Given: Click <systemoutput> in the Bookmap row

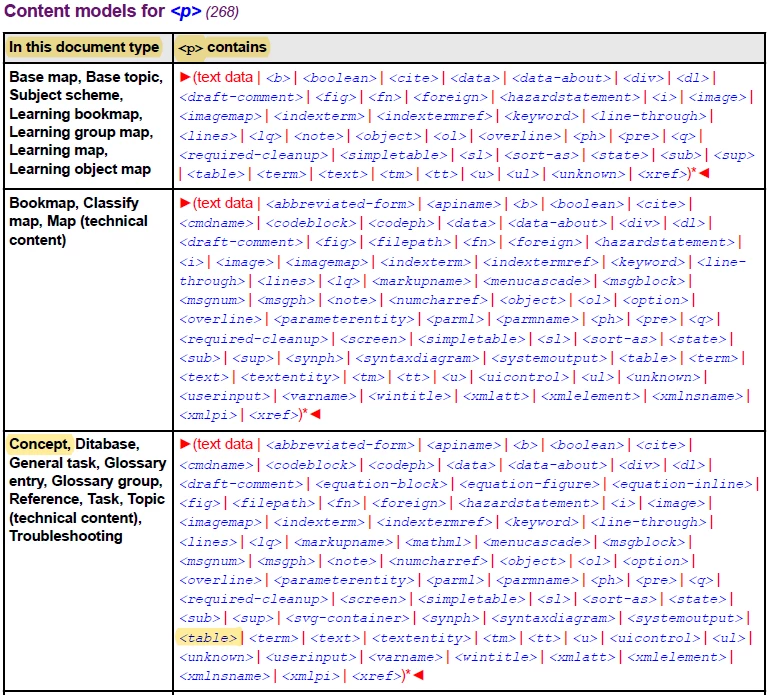Looking at the screenshot, I should point(549,359).
